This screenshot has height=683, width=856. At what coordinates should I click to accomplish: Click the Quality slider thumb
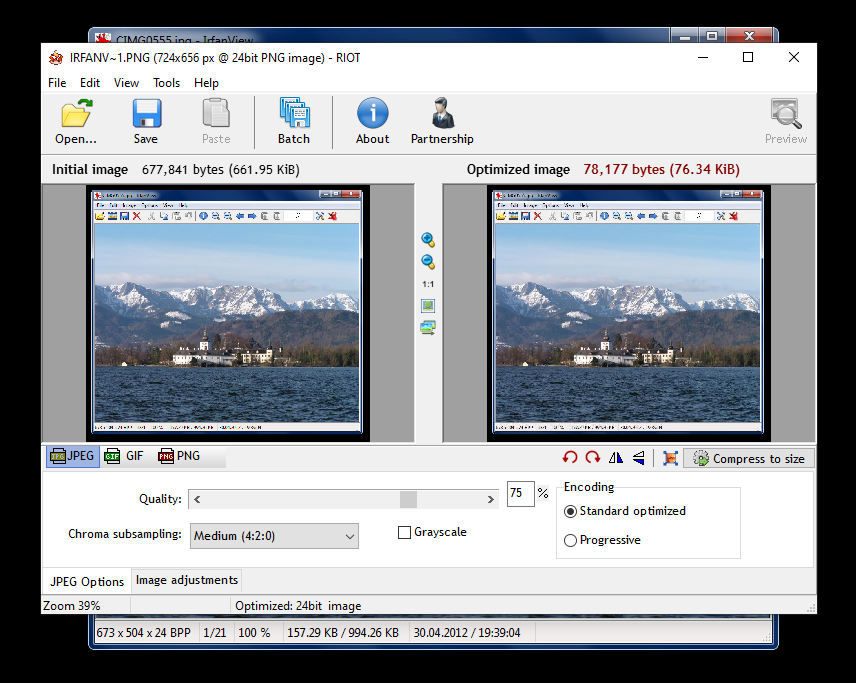(408, 500)
